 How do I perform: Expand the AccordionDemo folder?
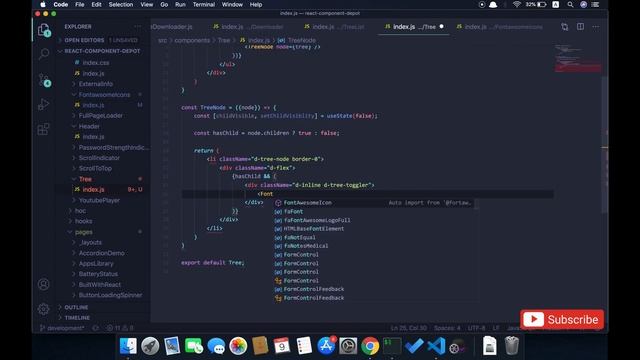click(x=101, y=253)
